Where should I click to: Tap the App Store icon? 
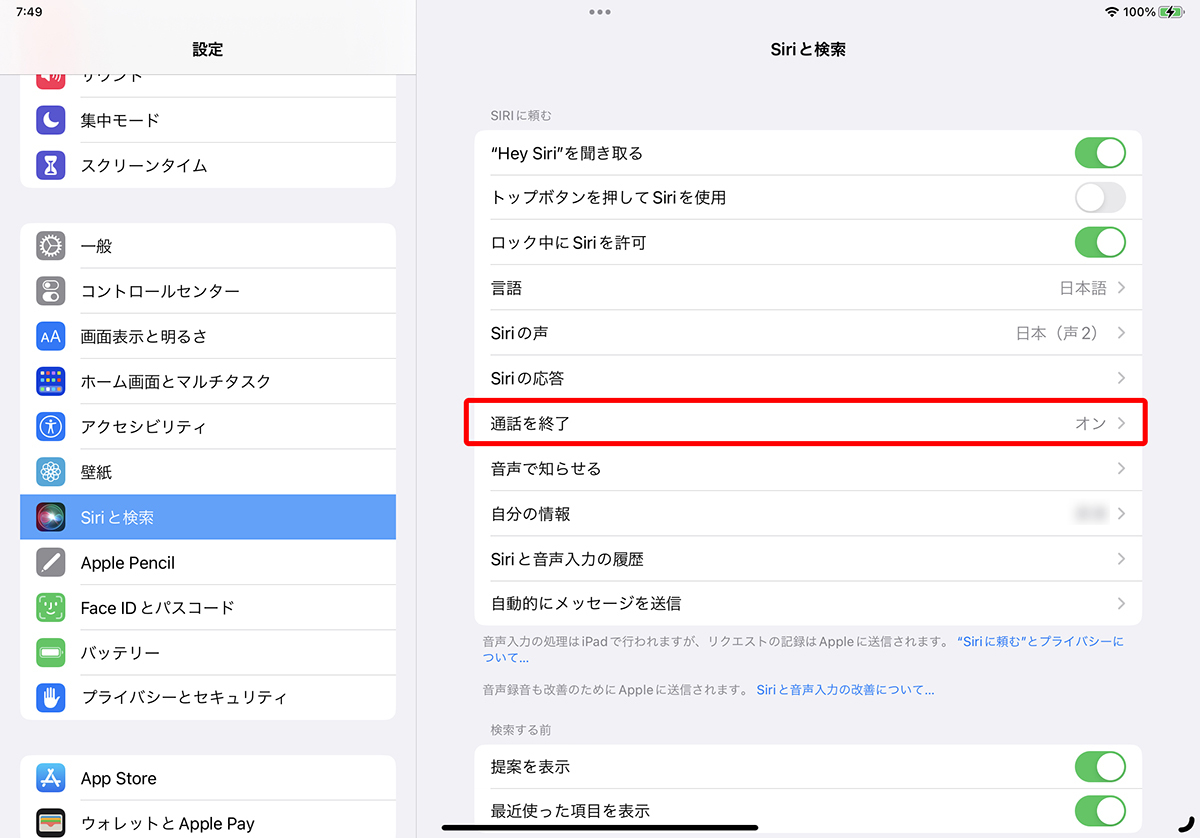(51, 778)
